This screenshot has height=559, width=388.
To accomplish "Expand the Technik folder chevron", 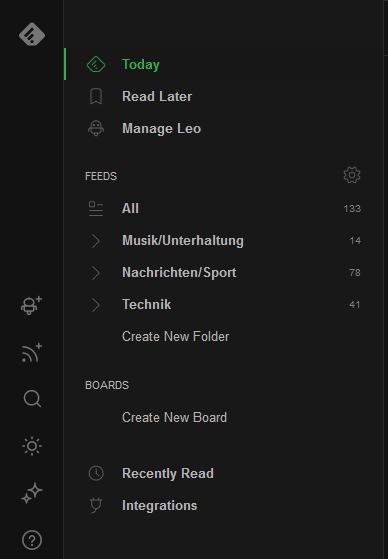I will [x=96, y=305].
